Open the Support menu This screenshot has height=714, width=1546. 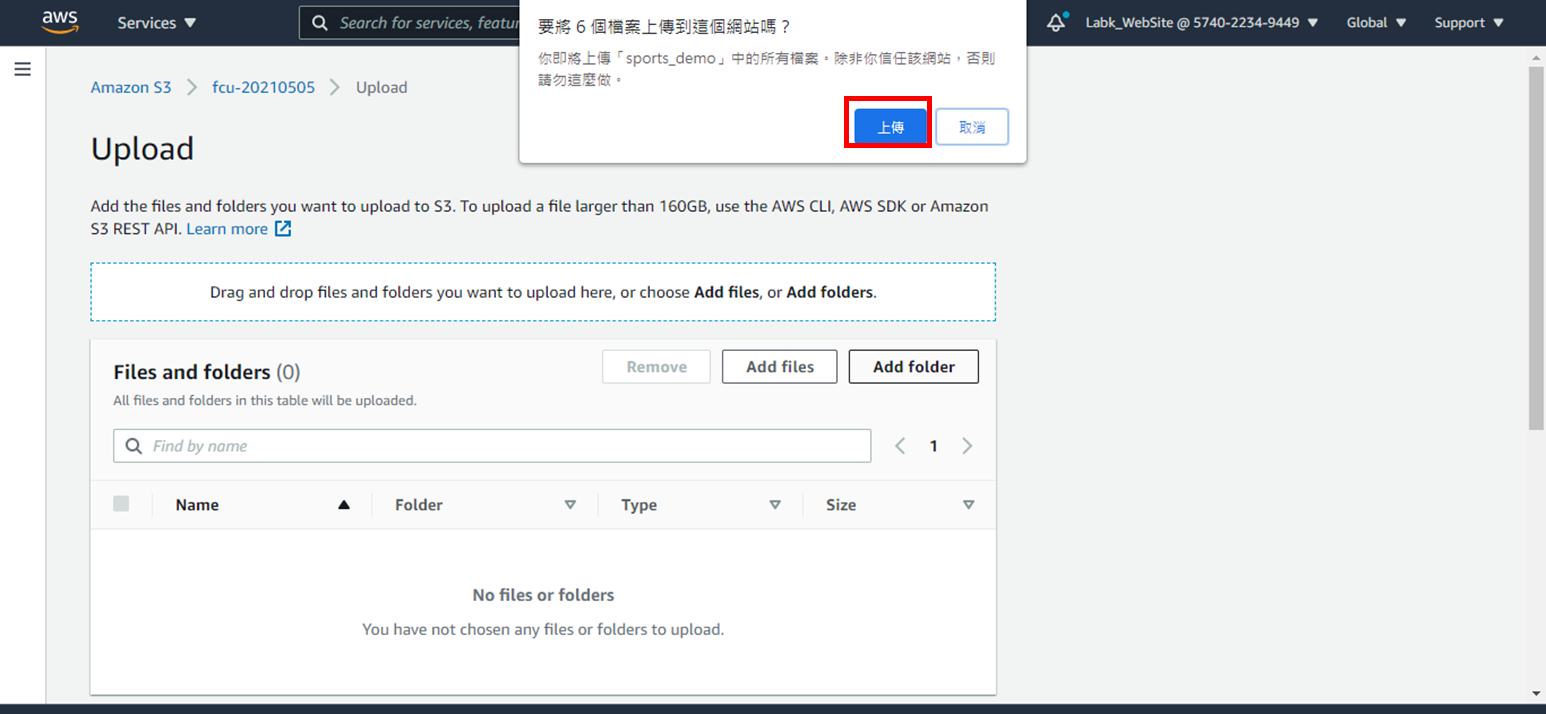tap(1469, 22)
